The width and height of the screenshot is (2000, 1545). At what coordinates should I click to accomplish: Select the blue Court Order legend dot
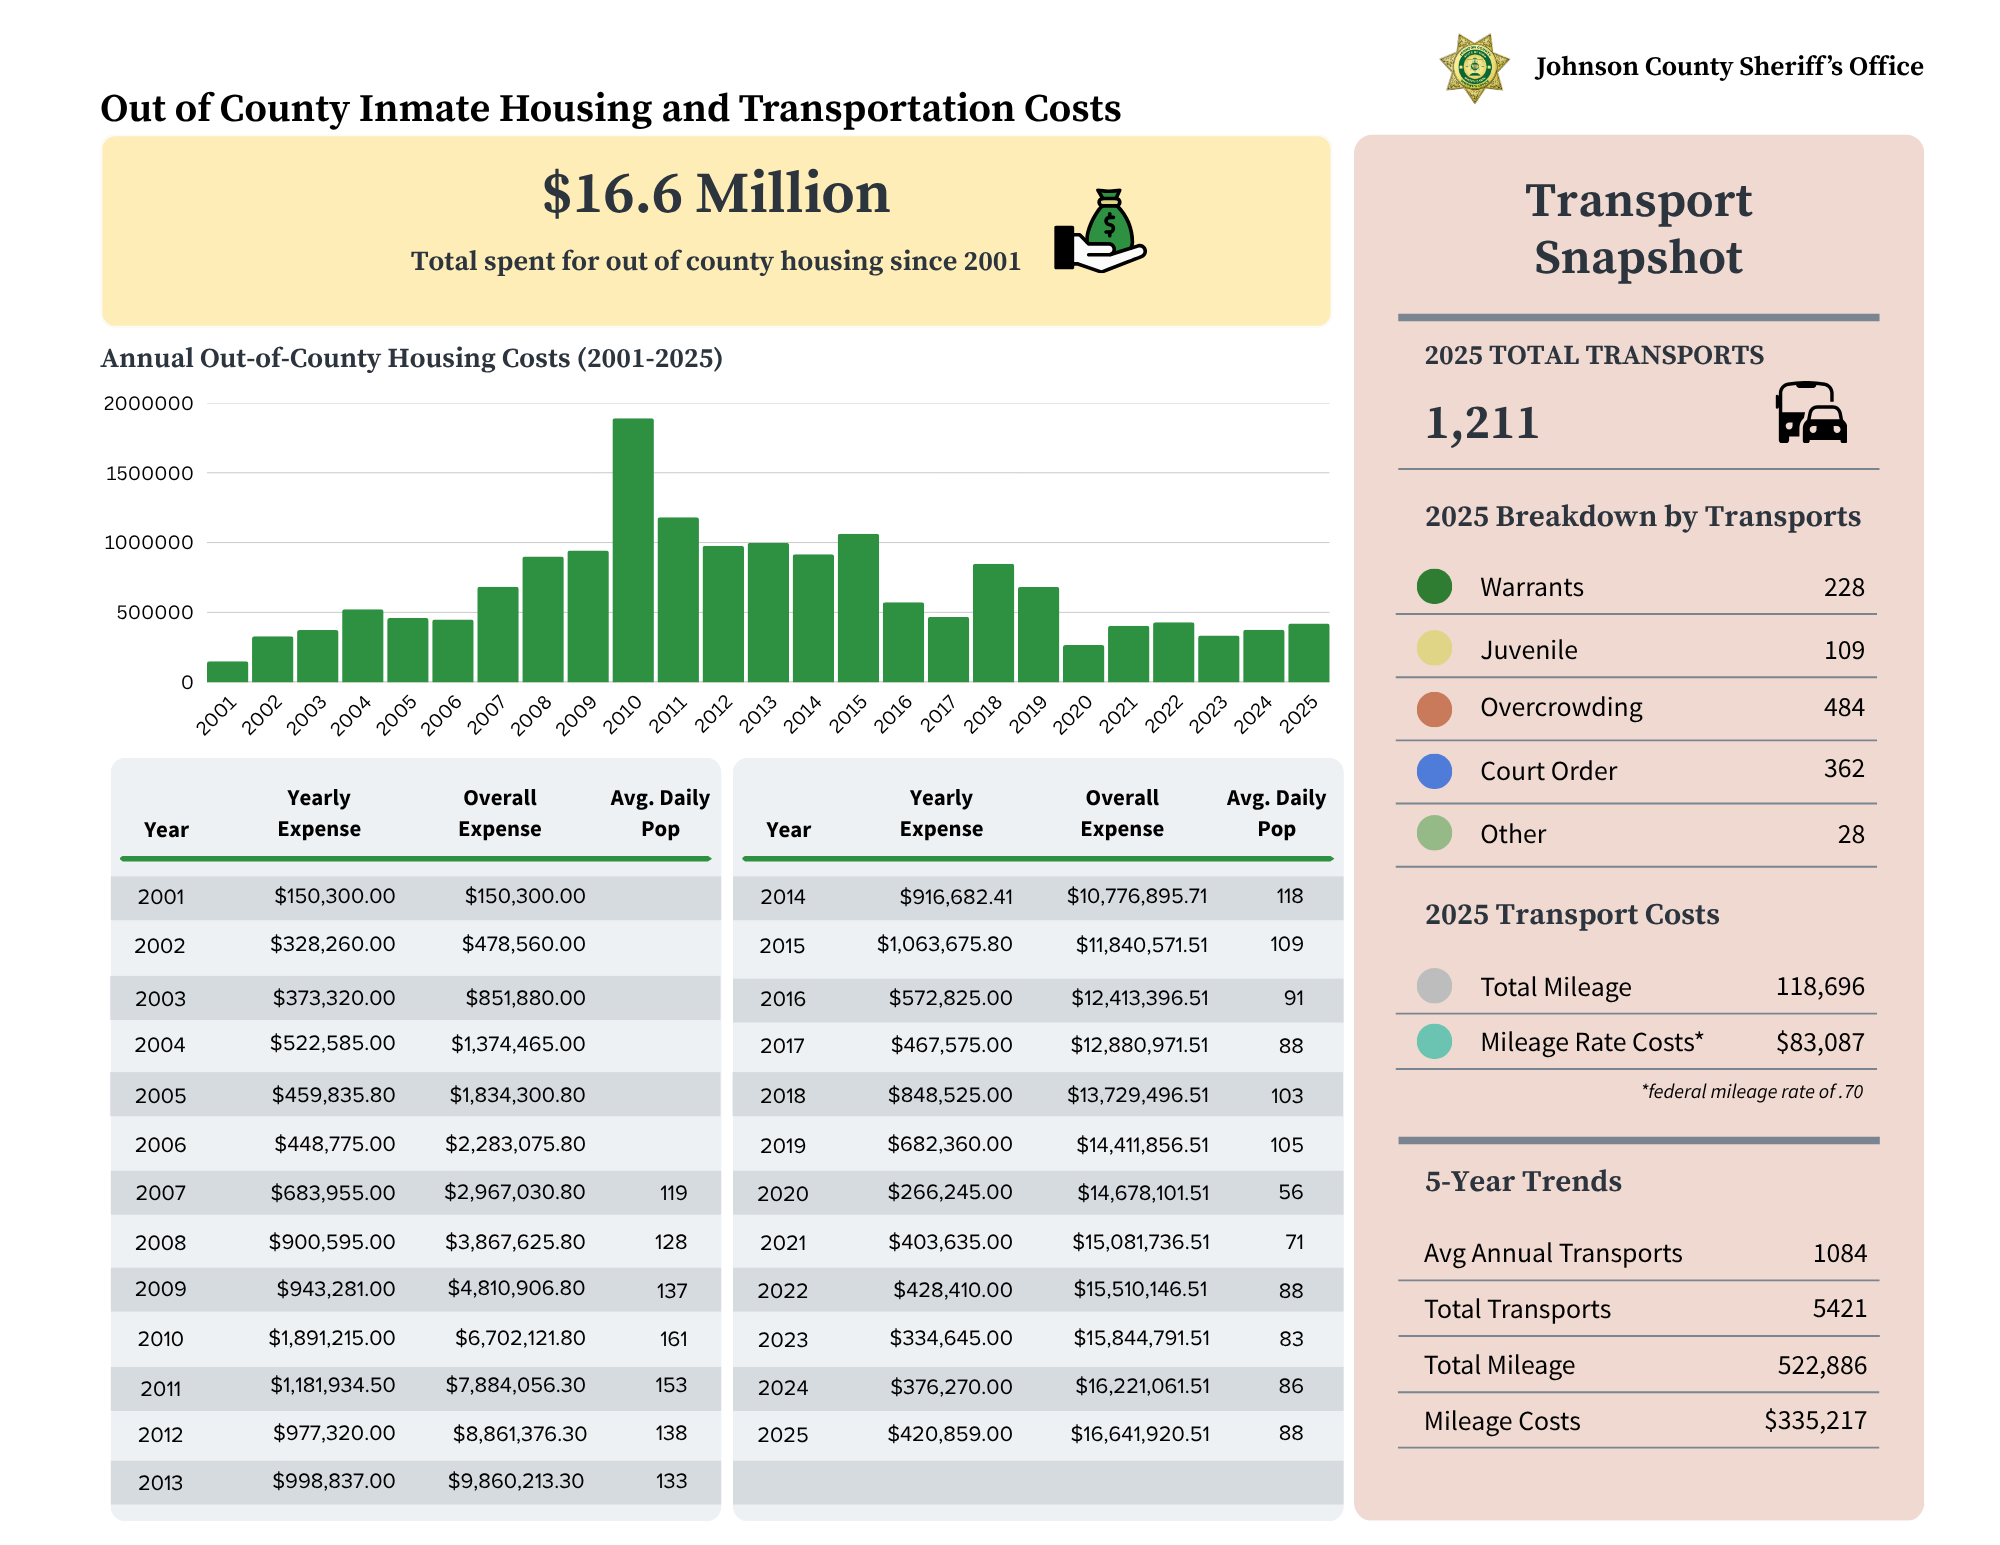[1434, 771]
